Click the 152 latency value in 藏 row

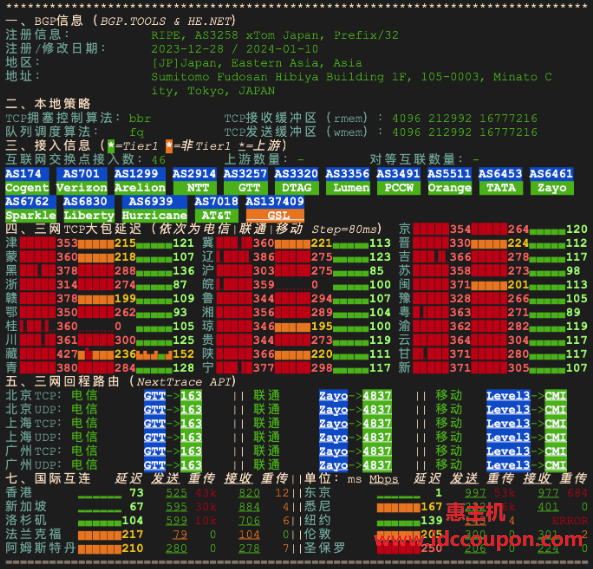(x=183, y=354)
